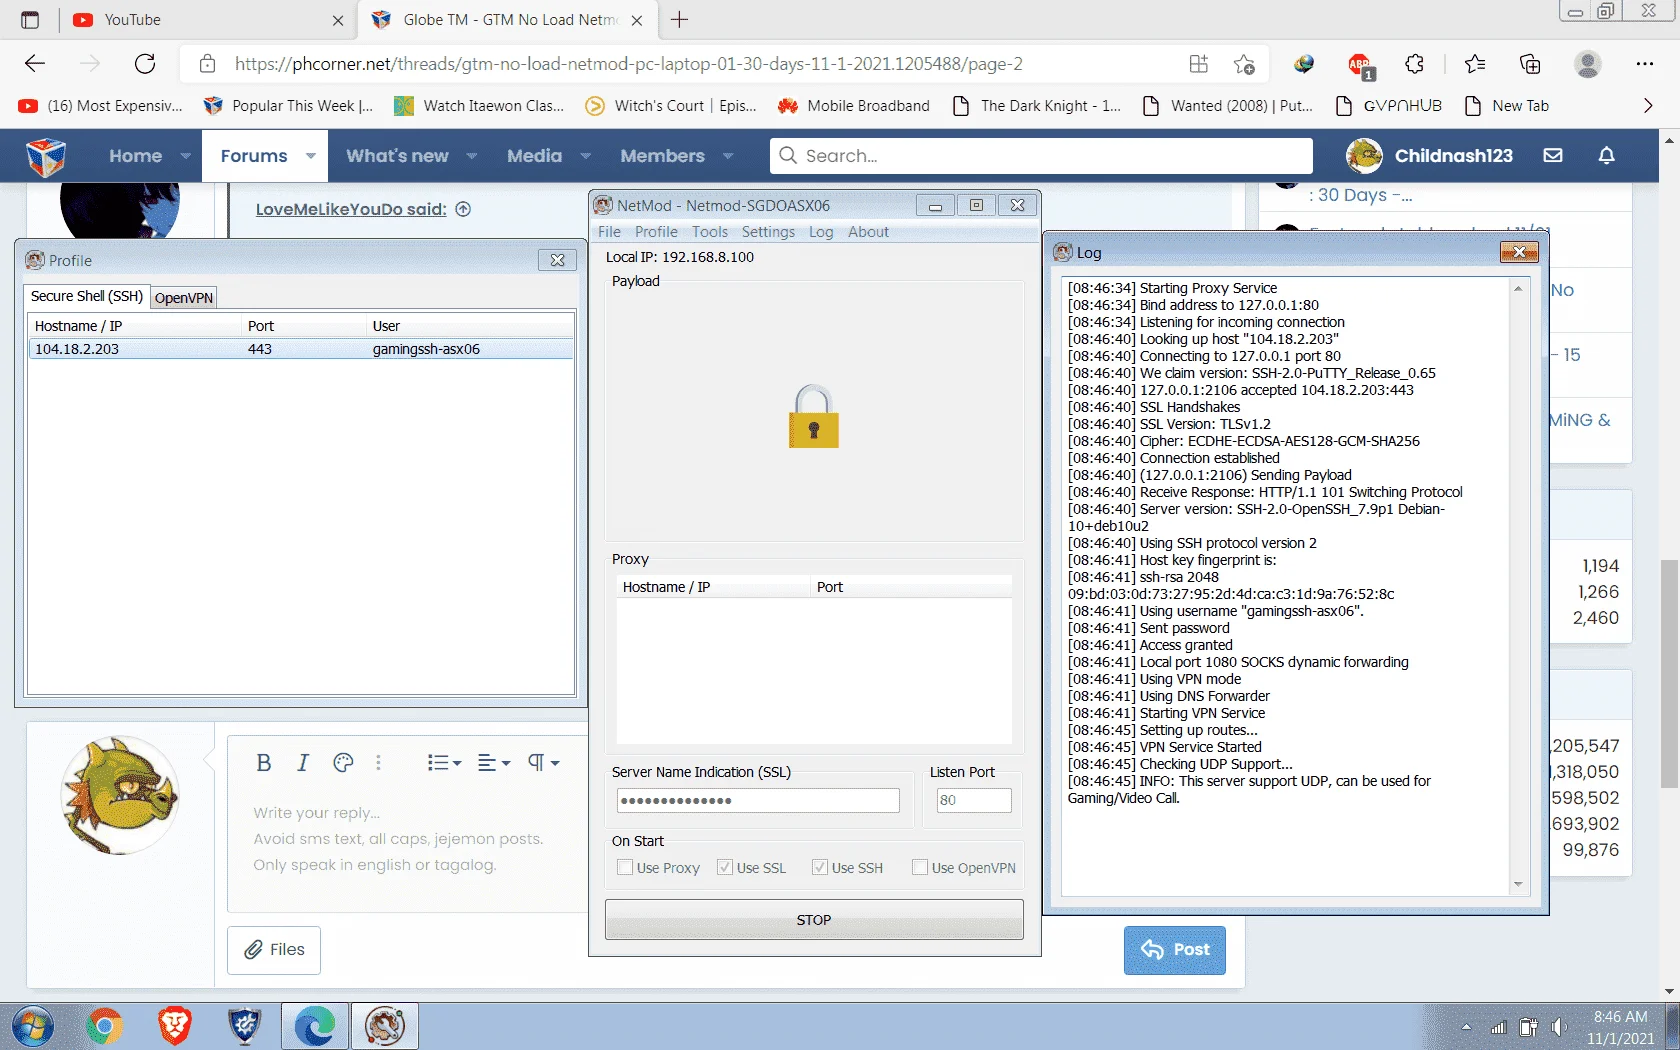Select the Secure Shell (SSH) tab
This screenshot has height=1050, width=1680.
click(x=87, y=296)
